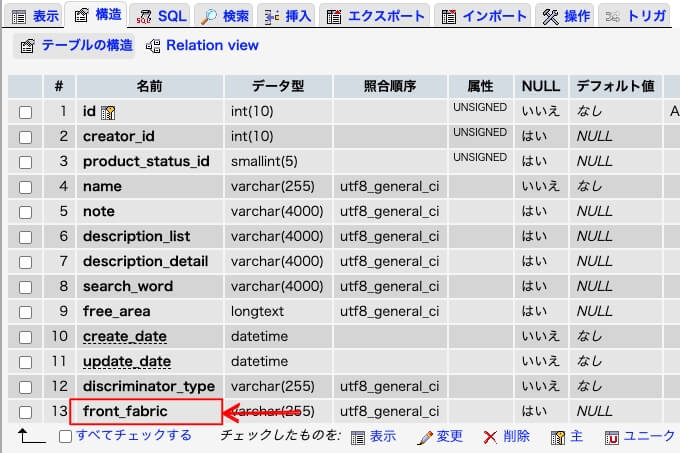Click the トリガ tab icon
Image resolution: width=680 pixels, height=453 pixels.
[613, 17]
